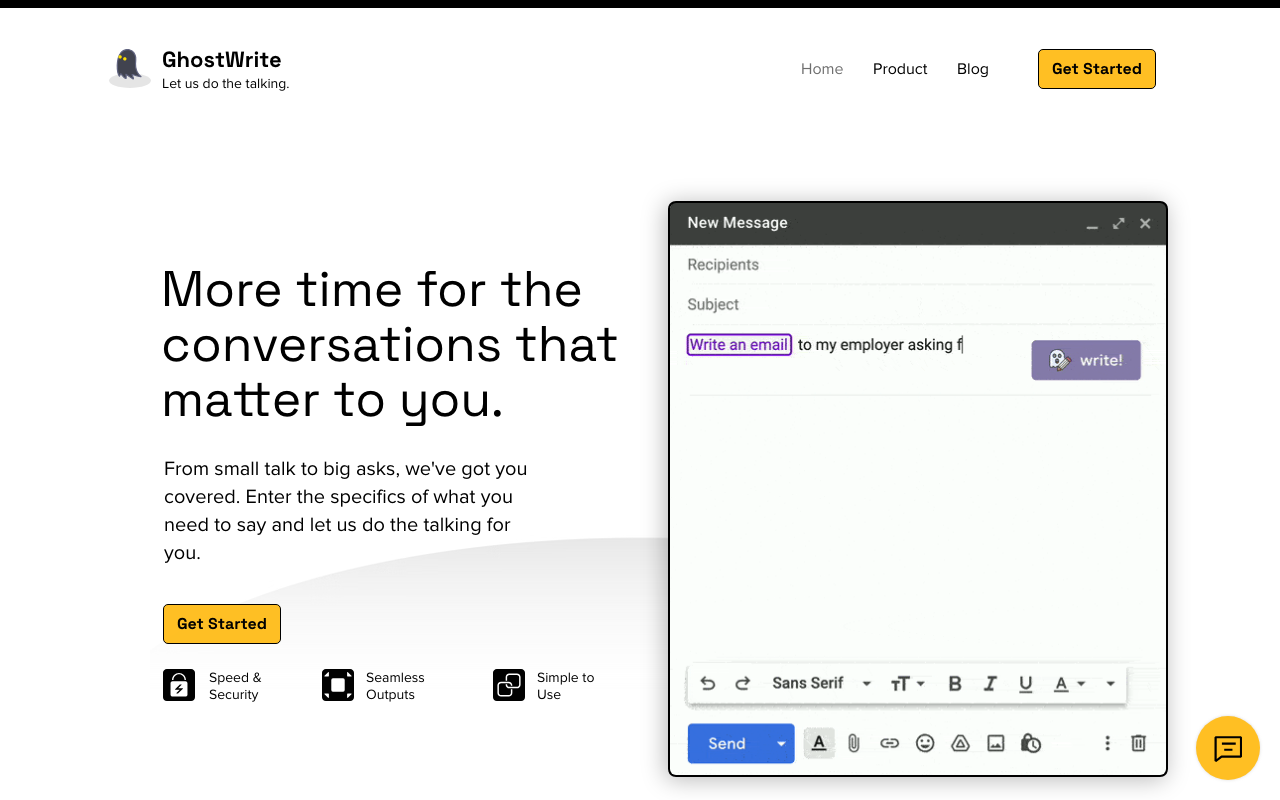Click the Send button
Screen dimensions: 1280x800
726,743
